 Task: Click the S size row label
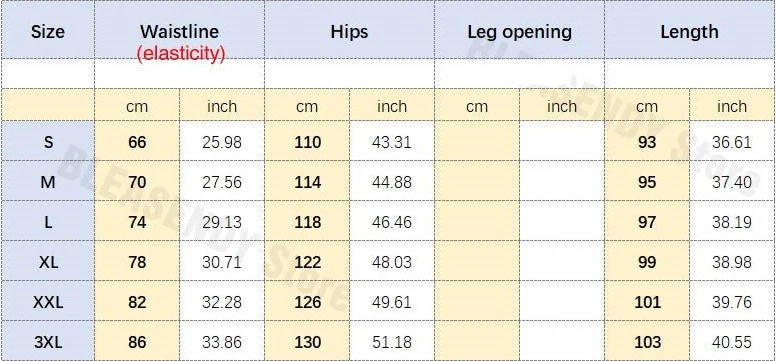coord(48,143)
